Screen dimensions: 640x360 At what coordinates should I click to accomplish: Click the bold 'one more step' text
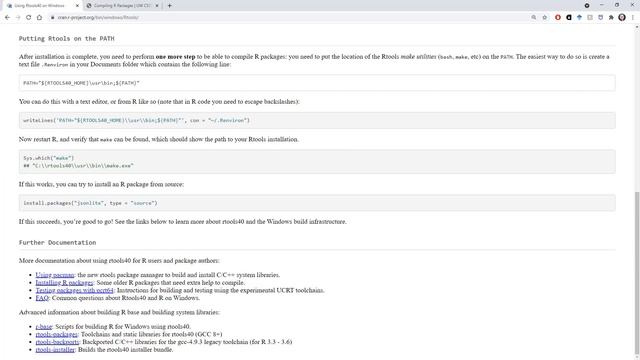pos(176,57)
